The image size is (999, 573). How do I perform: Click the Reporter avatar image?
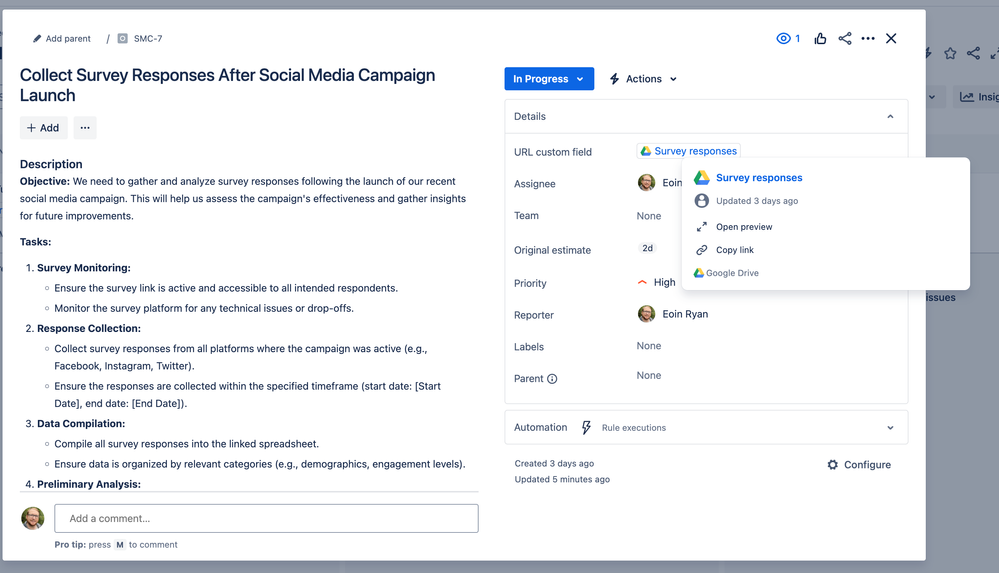647,314
